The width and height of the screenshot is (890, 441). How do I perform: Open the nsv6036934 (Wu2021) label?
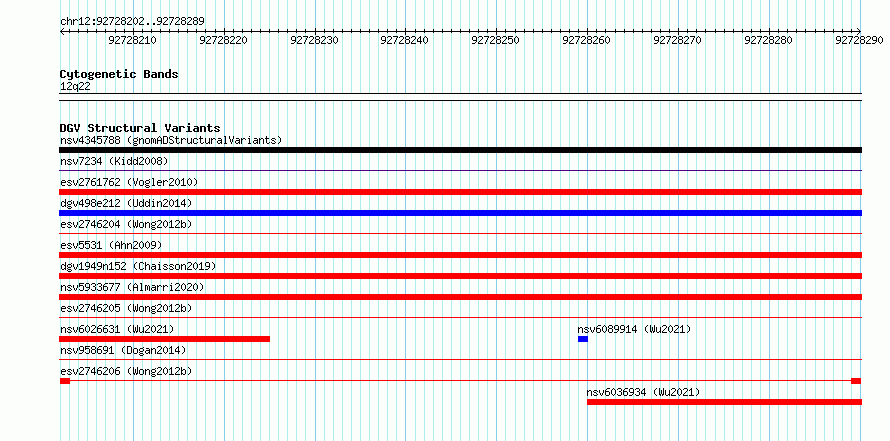643,392
